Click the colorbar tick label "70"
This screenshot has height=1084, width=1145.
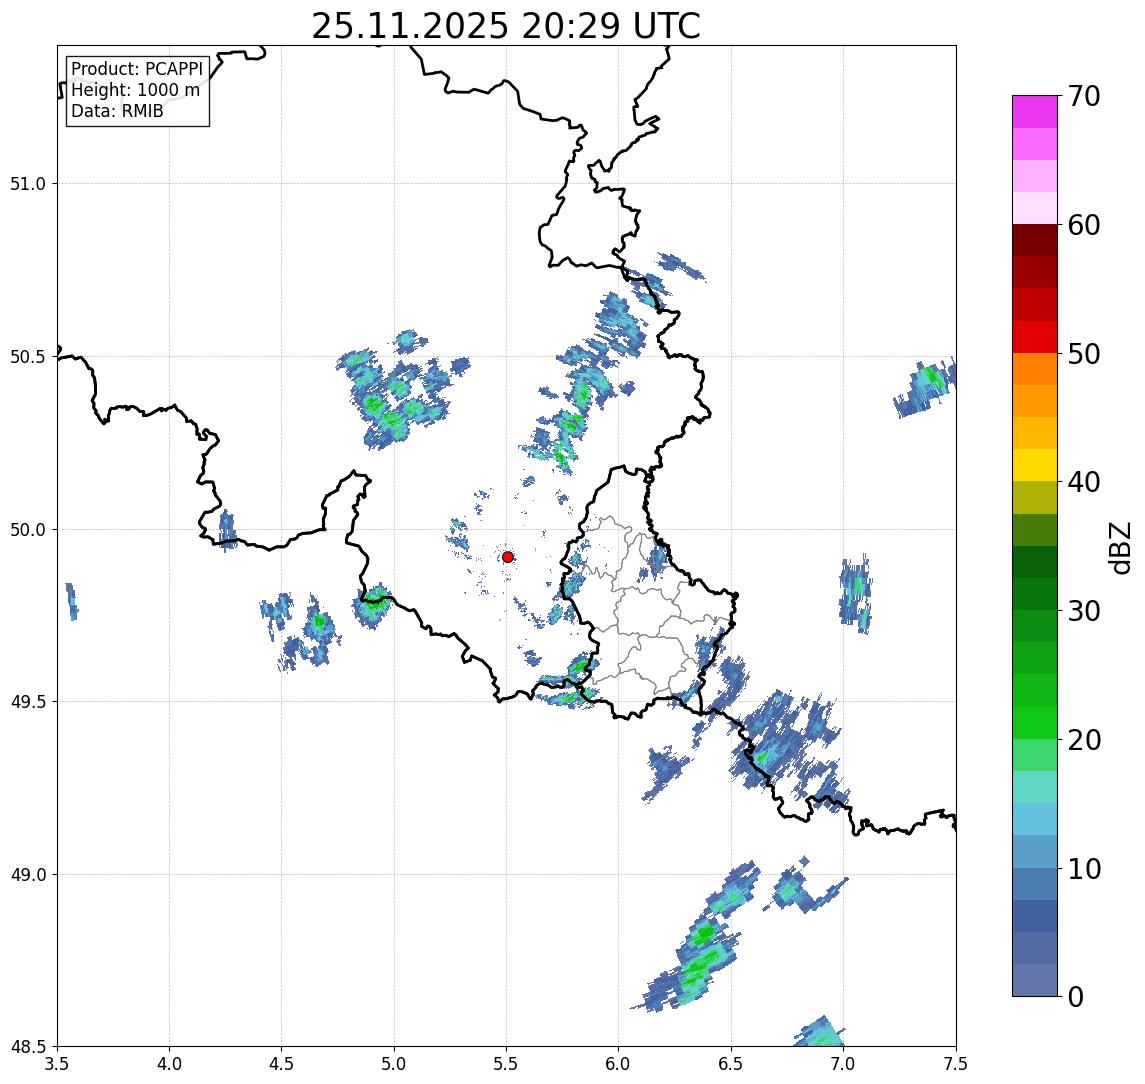pos(1084,96)
